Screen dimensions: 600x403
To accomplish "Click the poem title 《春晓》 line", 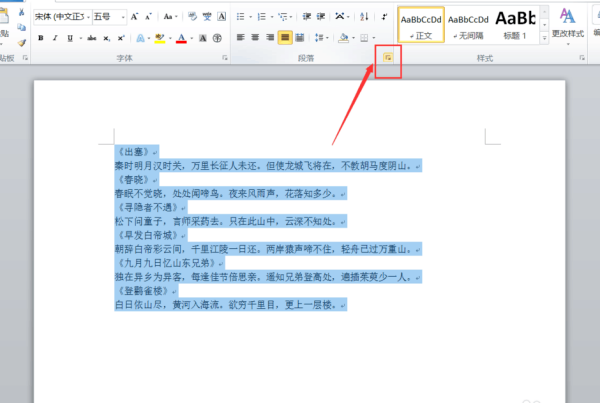I will pyautogui.click(x=137, y=180).
